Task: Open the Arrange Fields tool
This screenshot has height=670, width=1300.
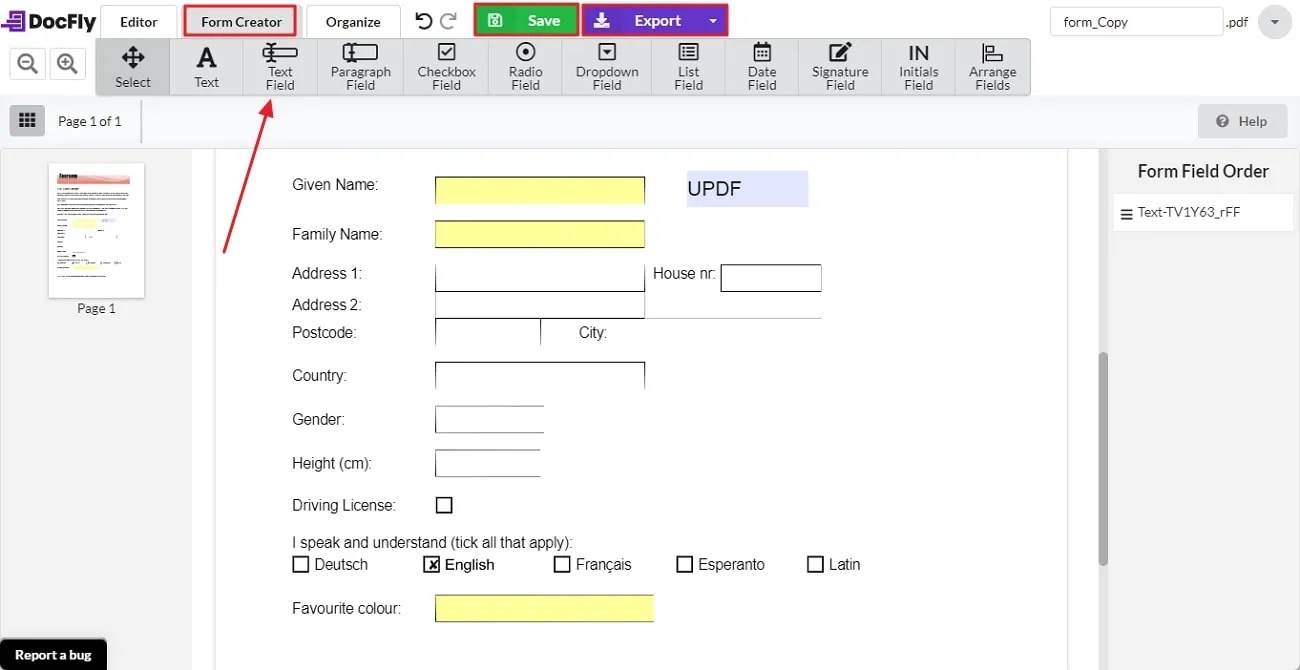Action: point(992,67)
